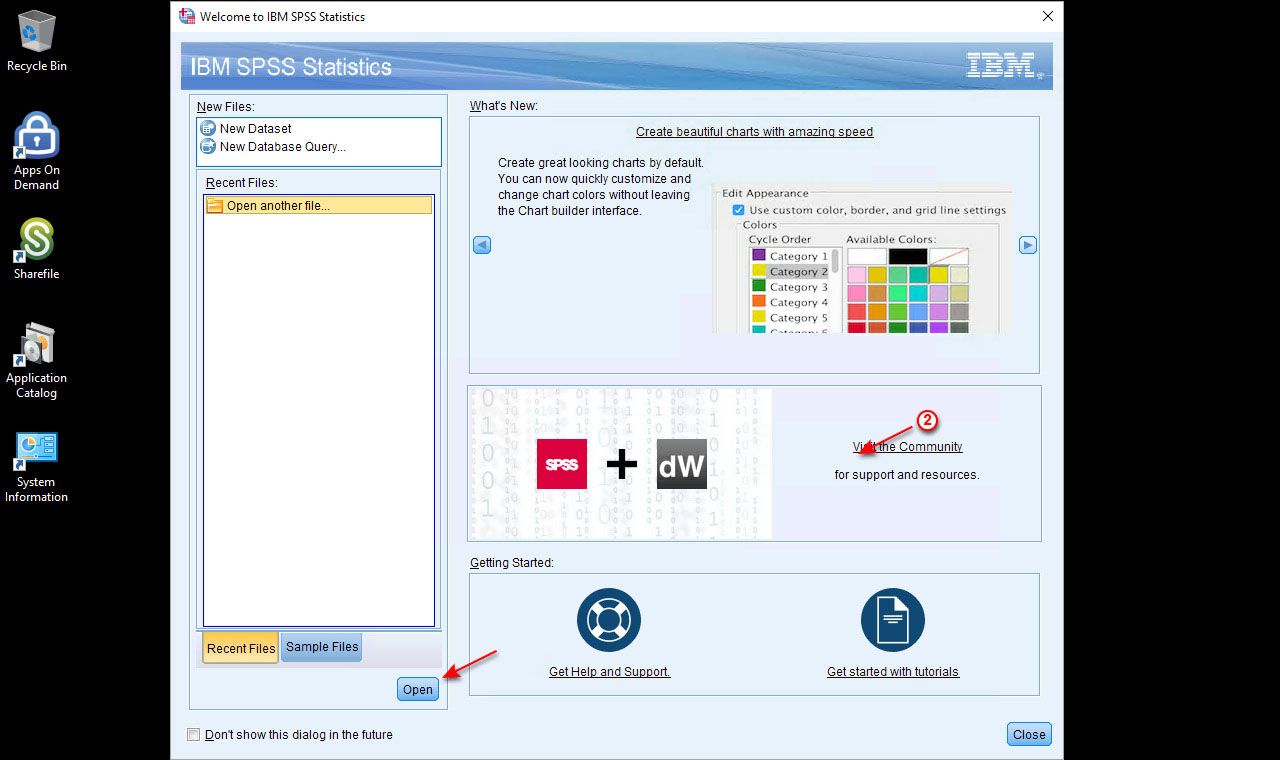Show the previous What's New slide

coord(482,245)
